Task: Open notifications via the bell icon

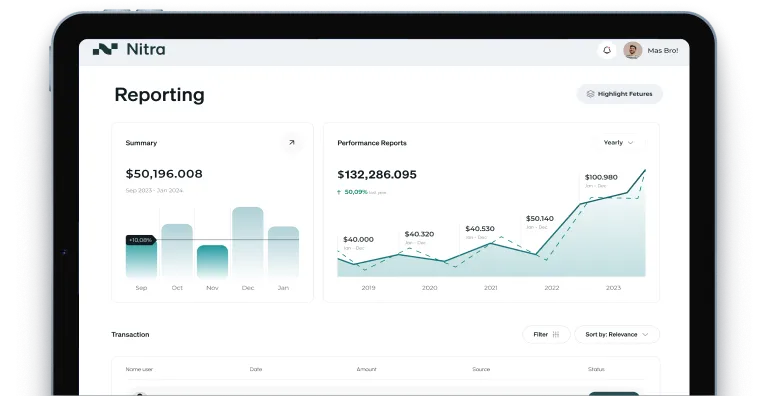Action: [607, 50]
